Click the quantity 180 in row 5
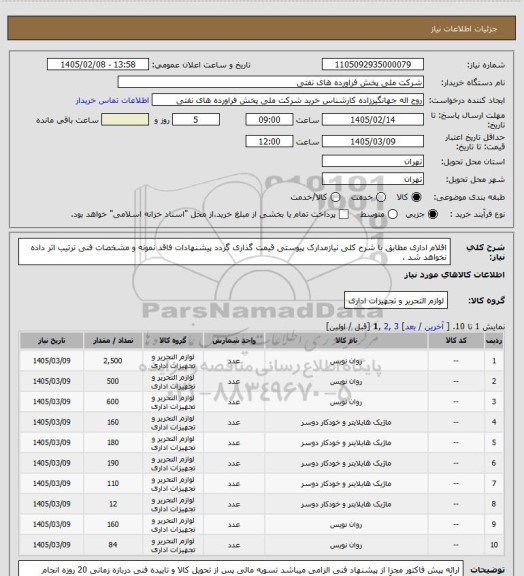Viewport: 524px width, 576px height. tap(113, 443)
